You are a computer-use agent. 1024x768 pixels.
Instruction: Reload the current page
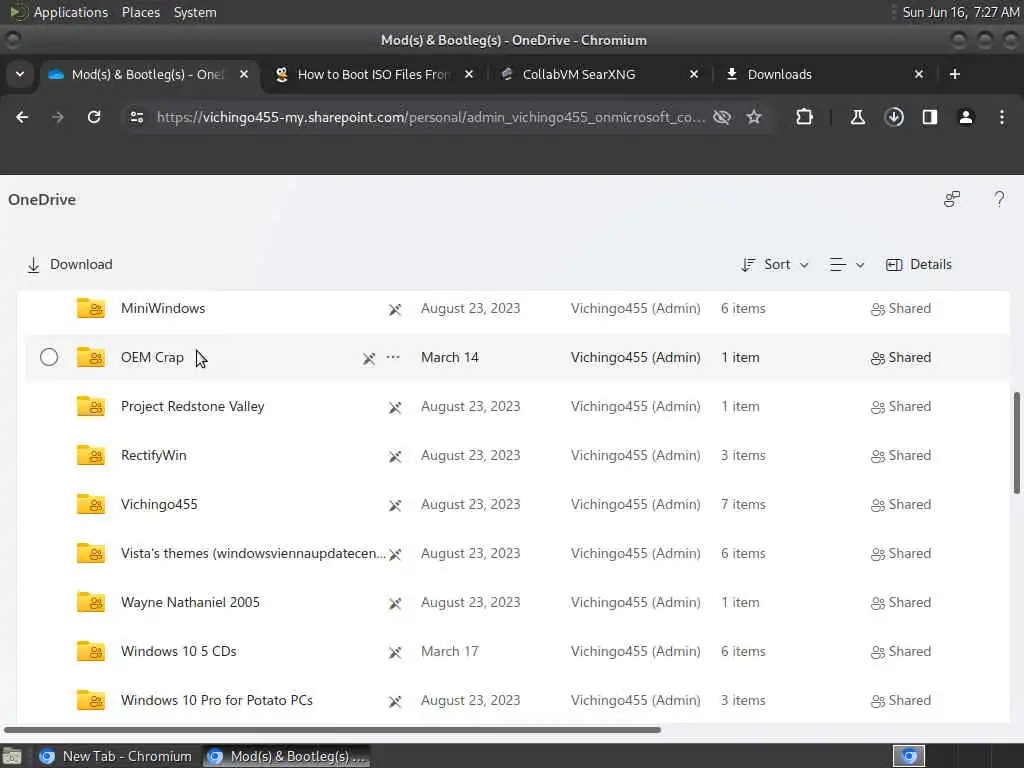tap(94, 117)
